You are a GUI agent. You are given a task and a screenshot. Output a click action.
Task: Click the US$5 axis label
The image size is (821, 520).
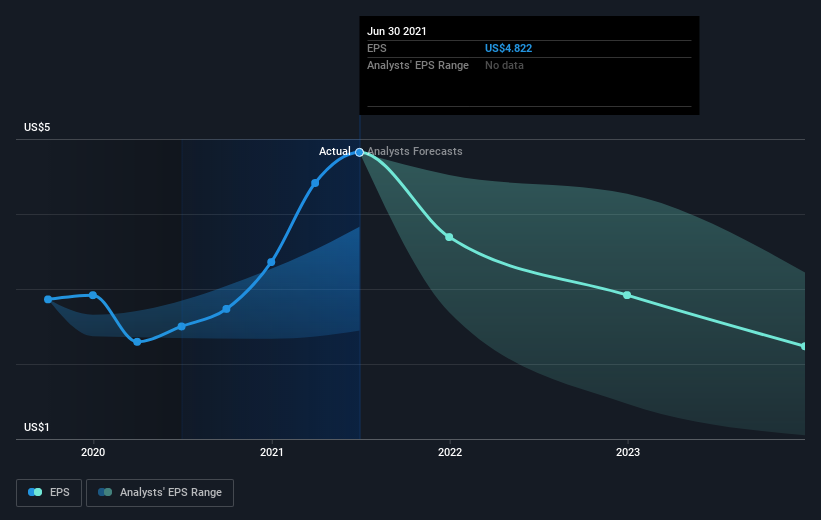pos(37,127)
